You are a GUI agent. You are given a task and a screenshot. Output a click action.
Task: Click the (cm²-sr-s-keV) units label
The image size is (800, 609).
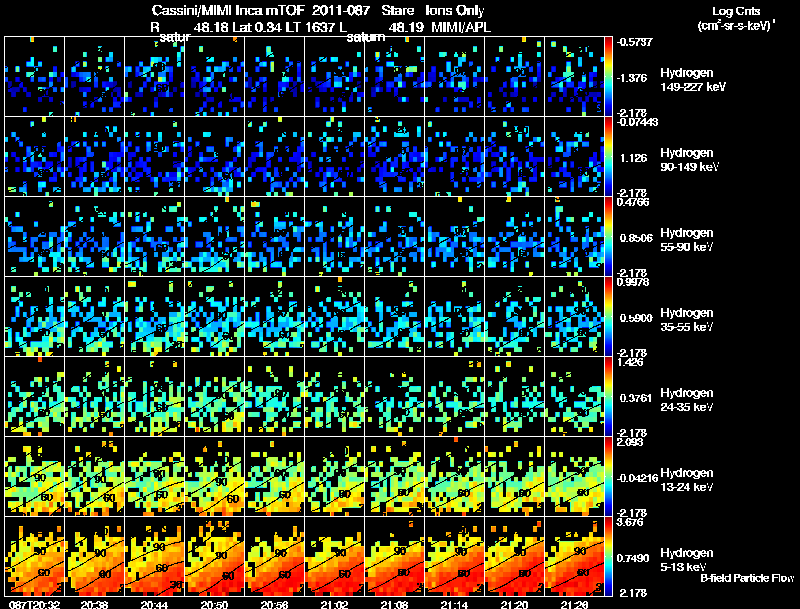click(737, 25)
